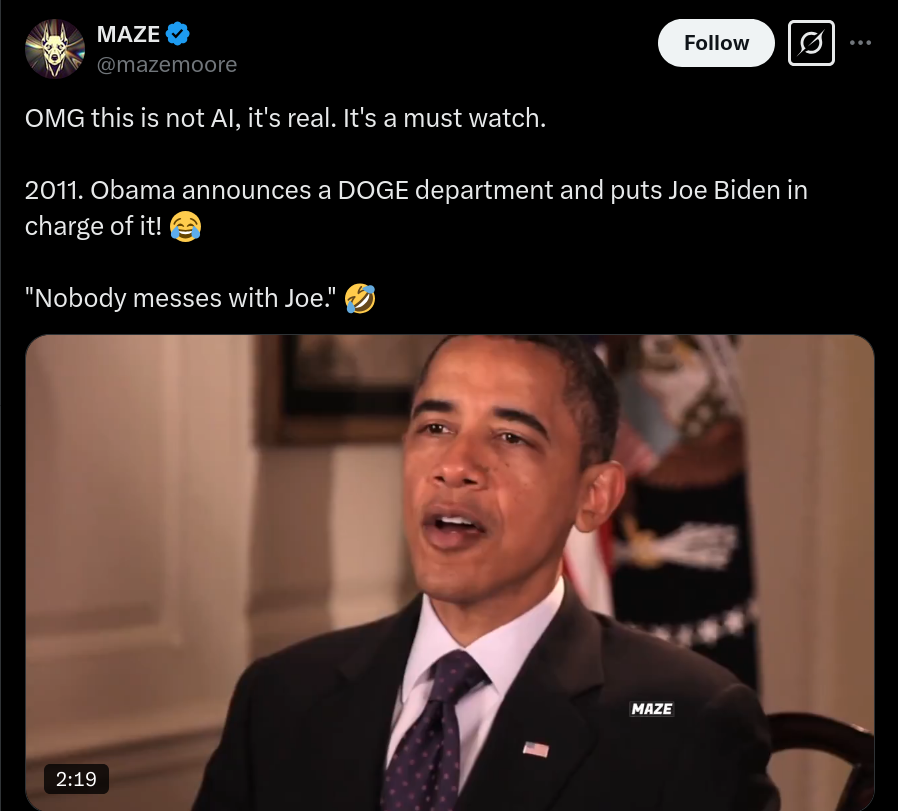Click the 2:19 video duration badge
The width and height of the screenshot is (898, 811).
tap(76, 779)
